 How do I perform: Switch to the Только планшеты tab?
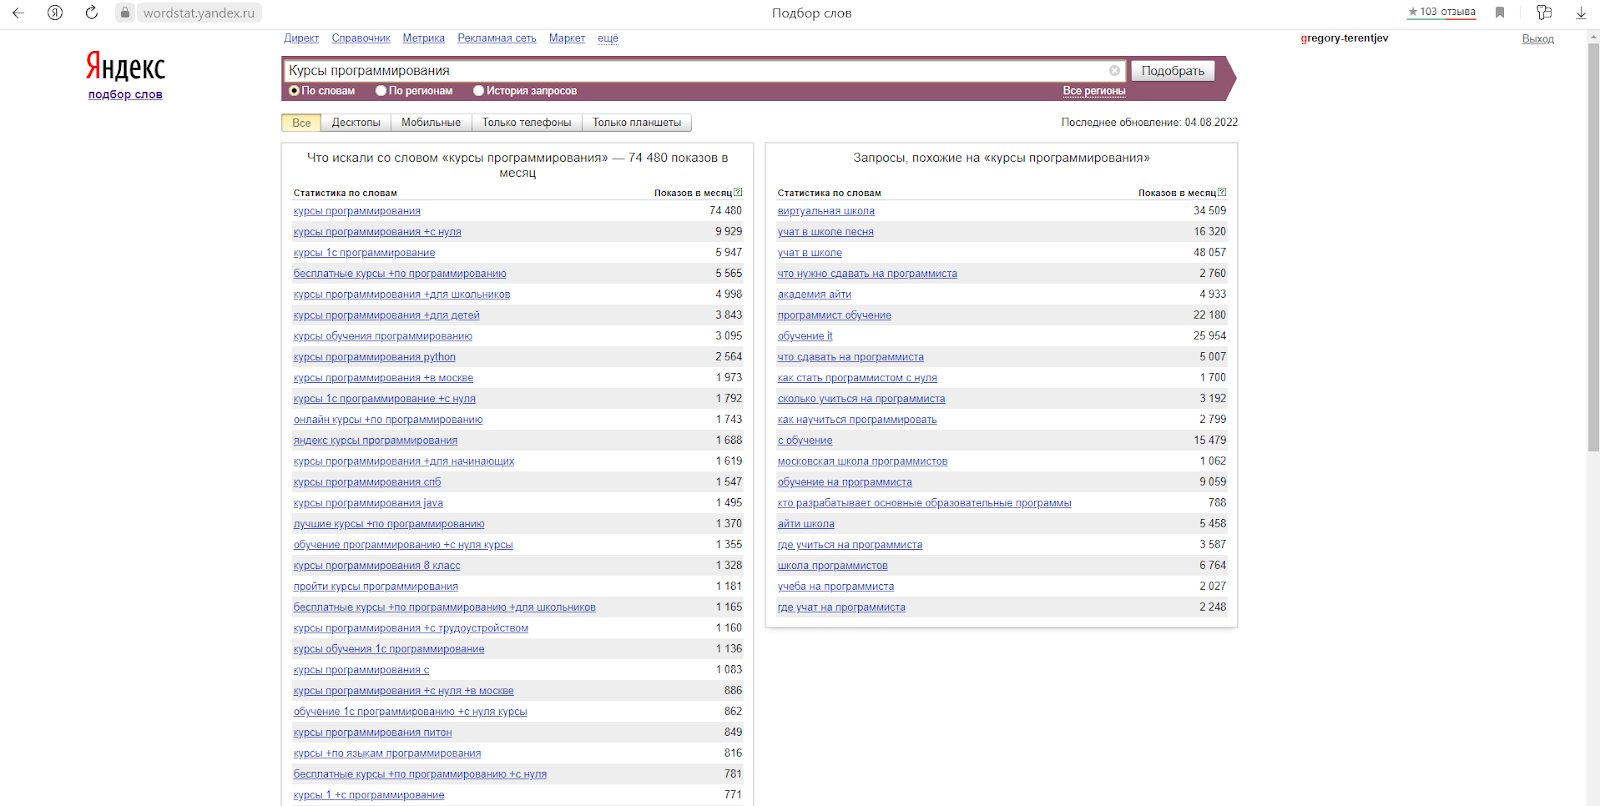(x=637, y=123)
